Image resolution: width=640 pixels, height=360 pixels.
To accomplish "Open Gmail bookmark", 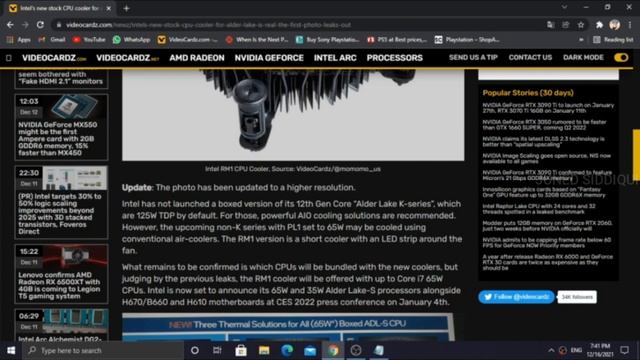I will (x=52, y=40).
